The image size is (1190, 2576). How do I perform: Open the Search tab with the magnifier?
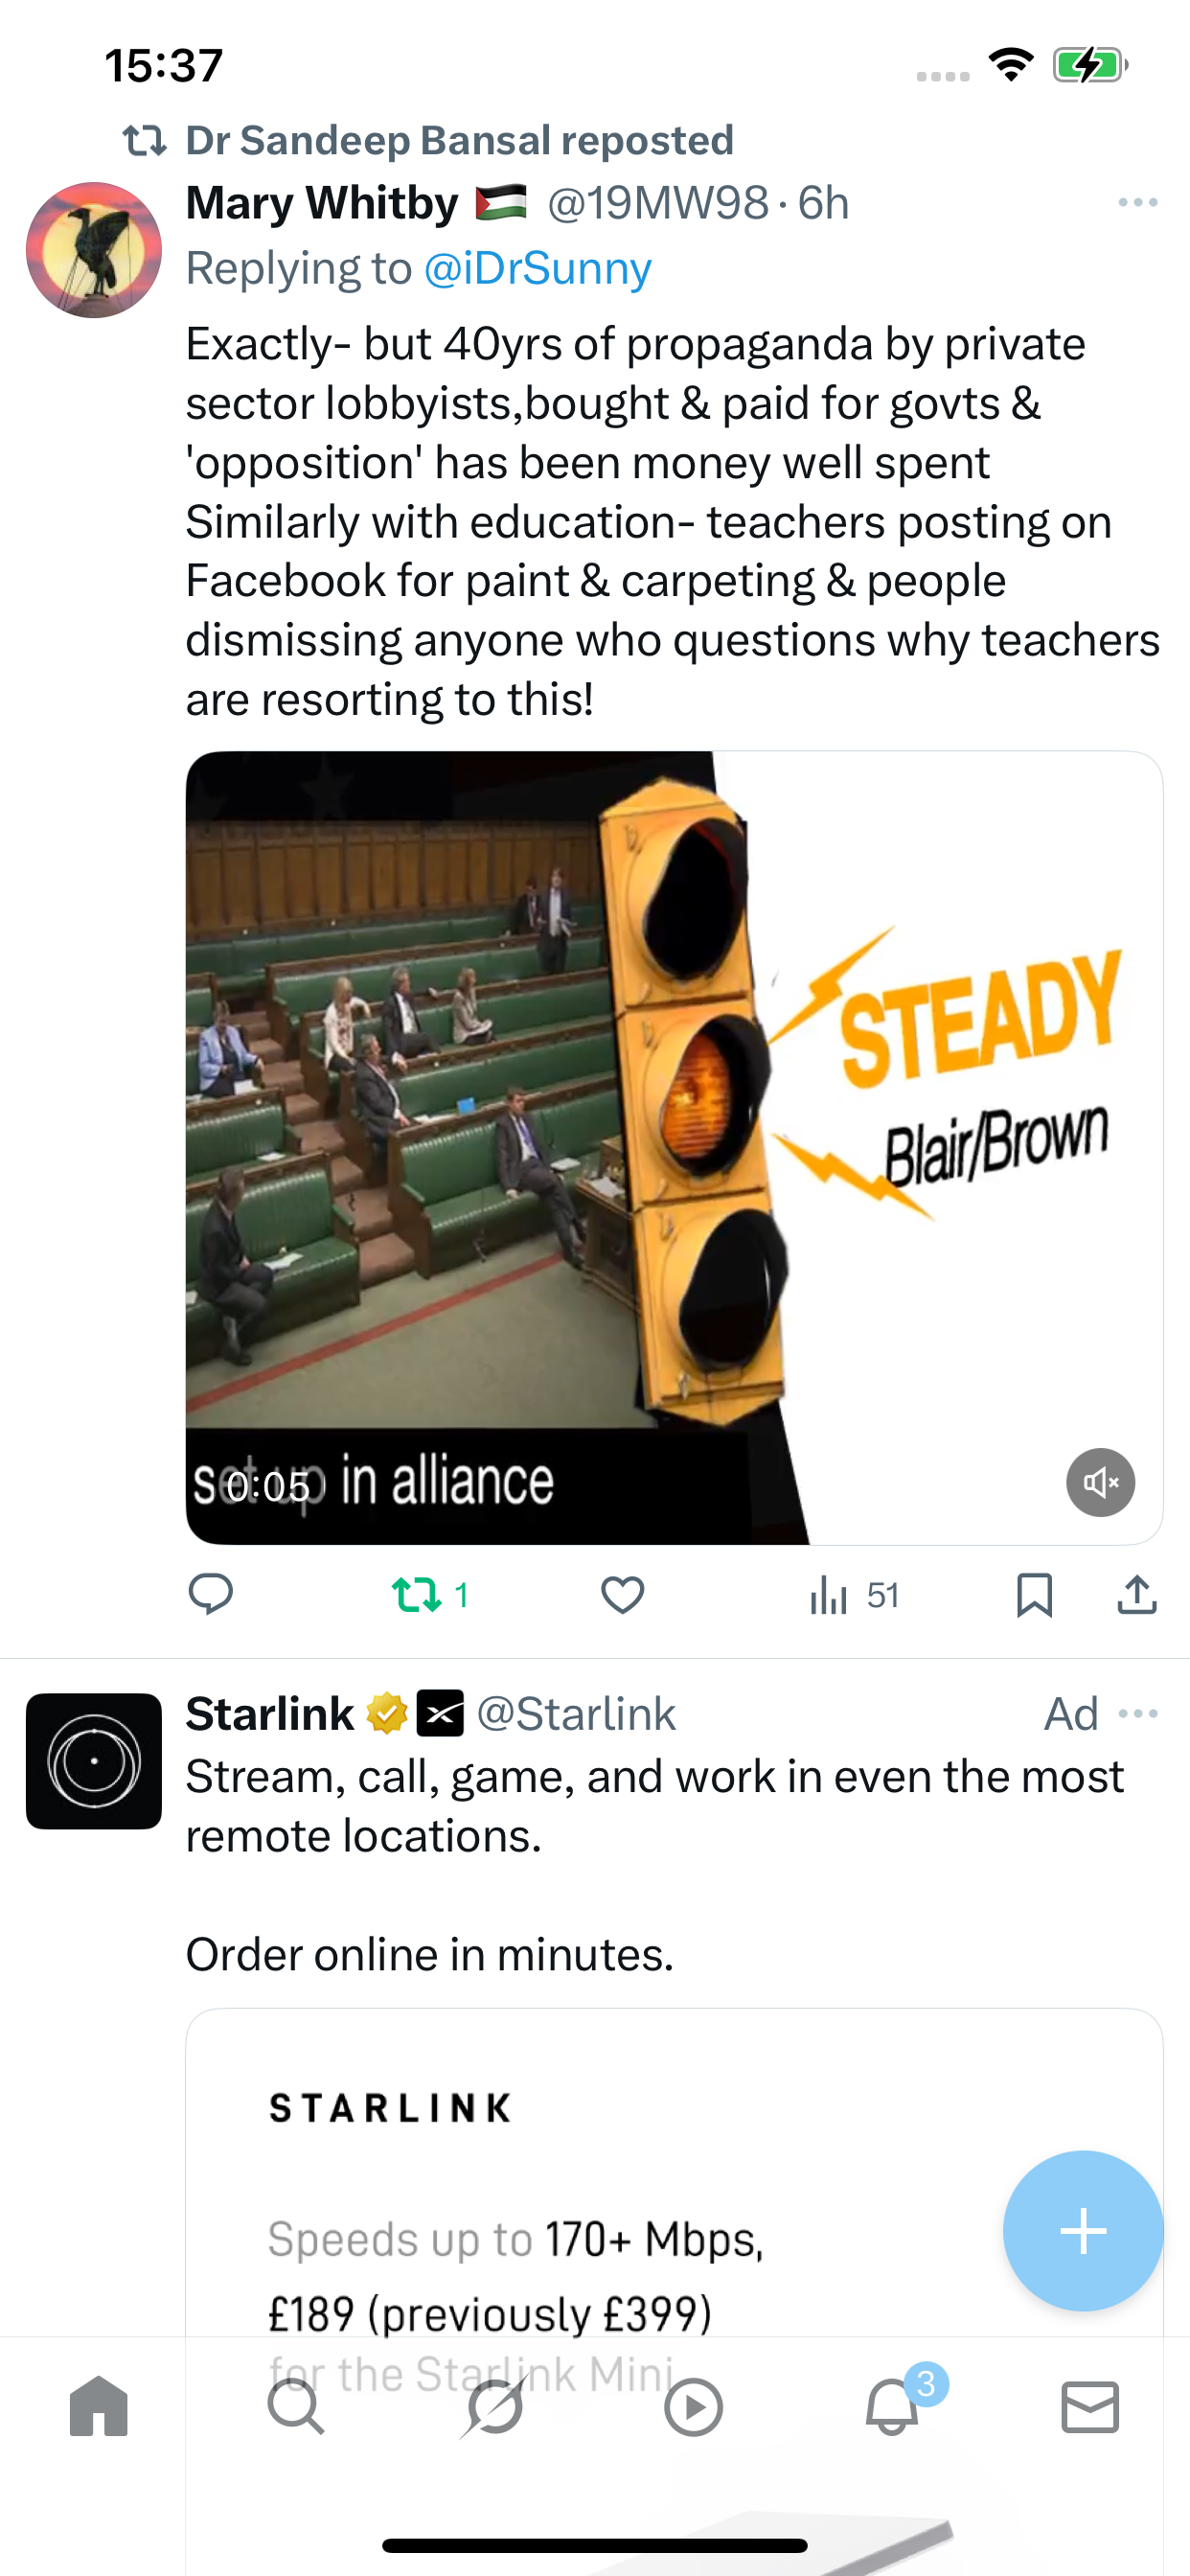[296, 2406]
